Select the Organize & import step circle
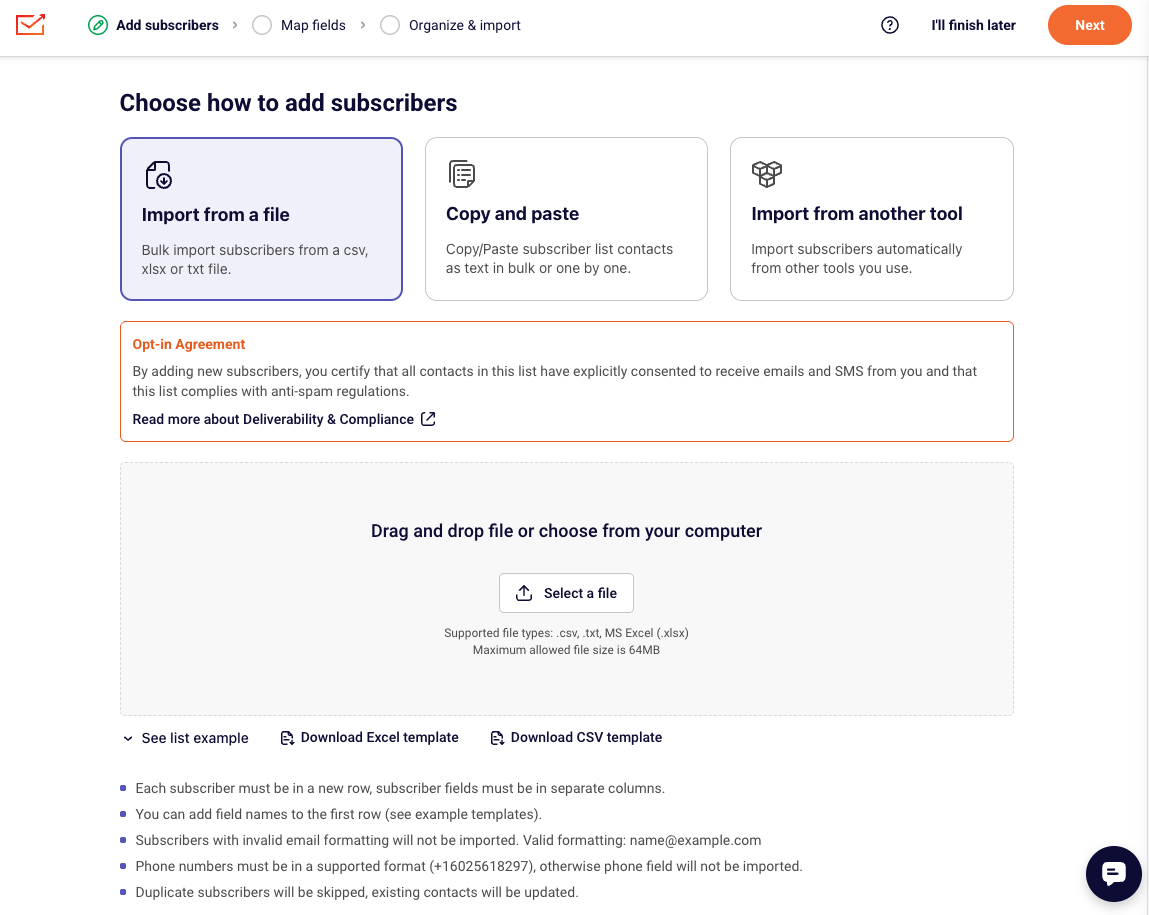 (390, 25)
